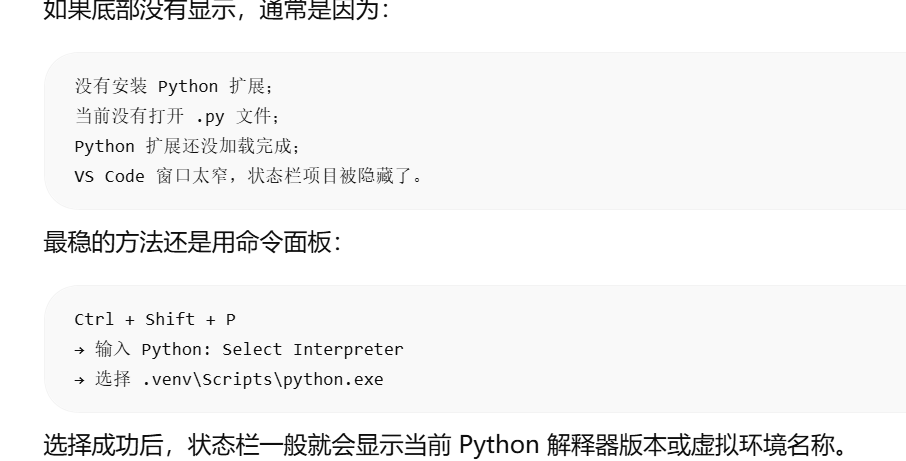Click the word 'Shift' in the shortcut
This screenshot has height=461, width=906.
tap(170, 319)
